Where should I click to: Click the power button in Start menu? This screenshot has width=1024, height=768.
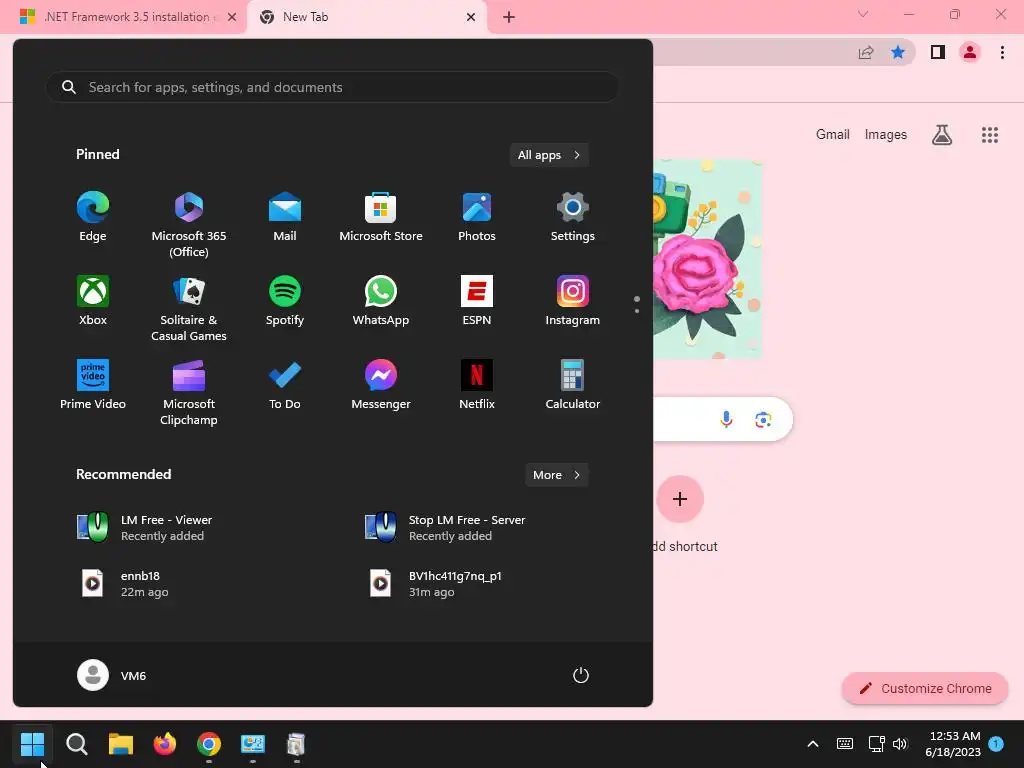point(581,675)
